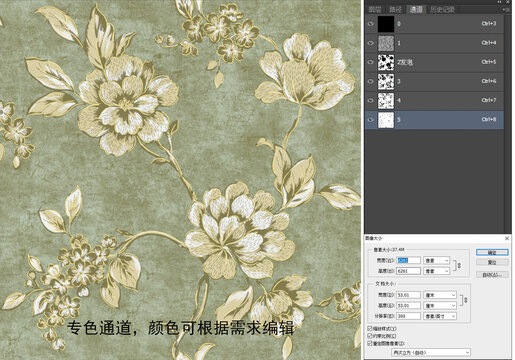515x360 pixels.
Task: Toggle eye icon for channel 3
Action: tap(370, 81)
